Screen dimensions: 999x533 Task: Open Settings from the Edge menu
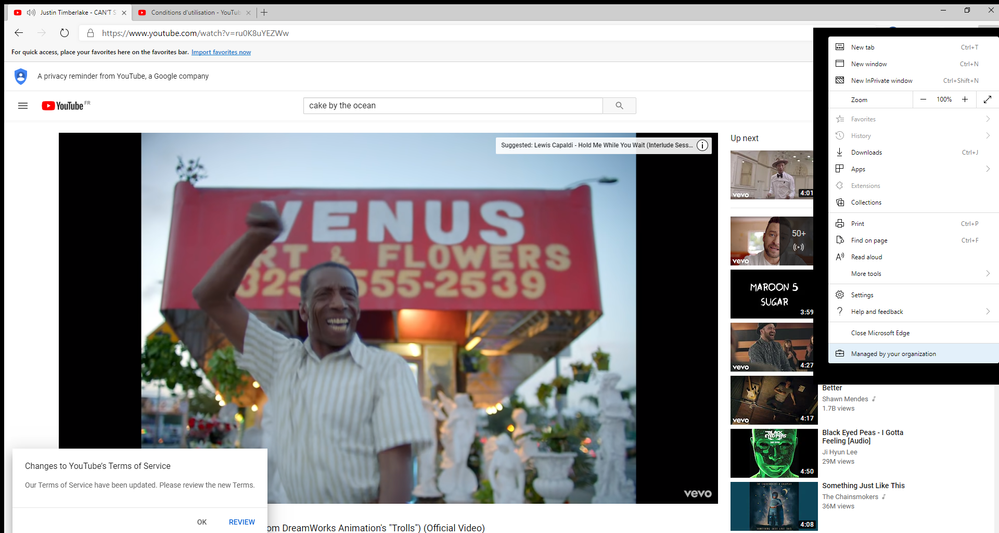(x=914, y=295)
